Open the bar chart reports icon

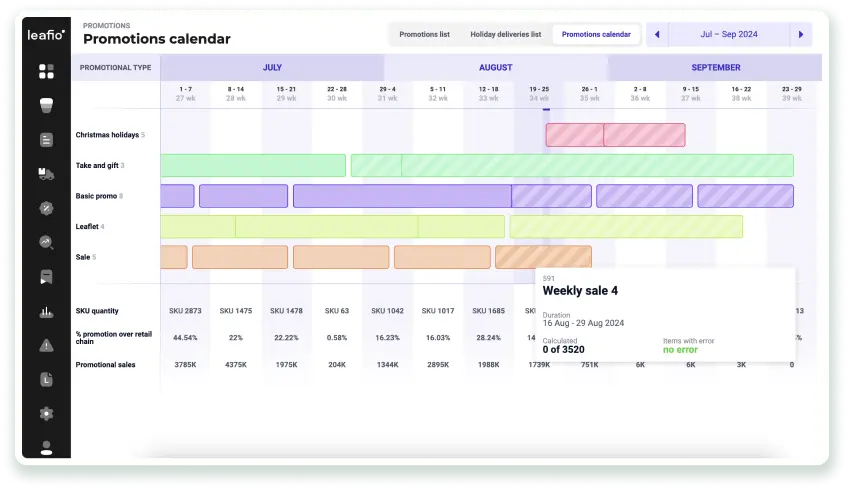pos(46,311)
